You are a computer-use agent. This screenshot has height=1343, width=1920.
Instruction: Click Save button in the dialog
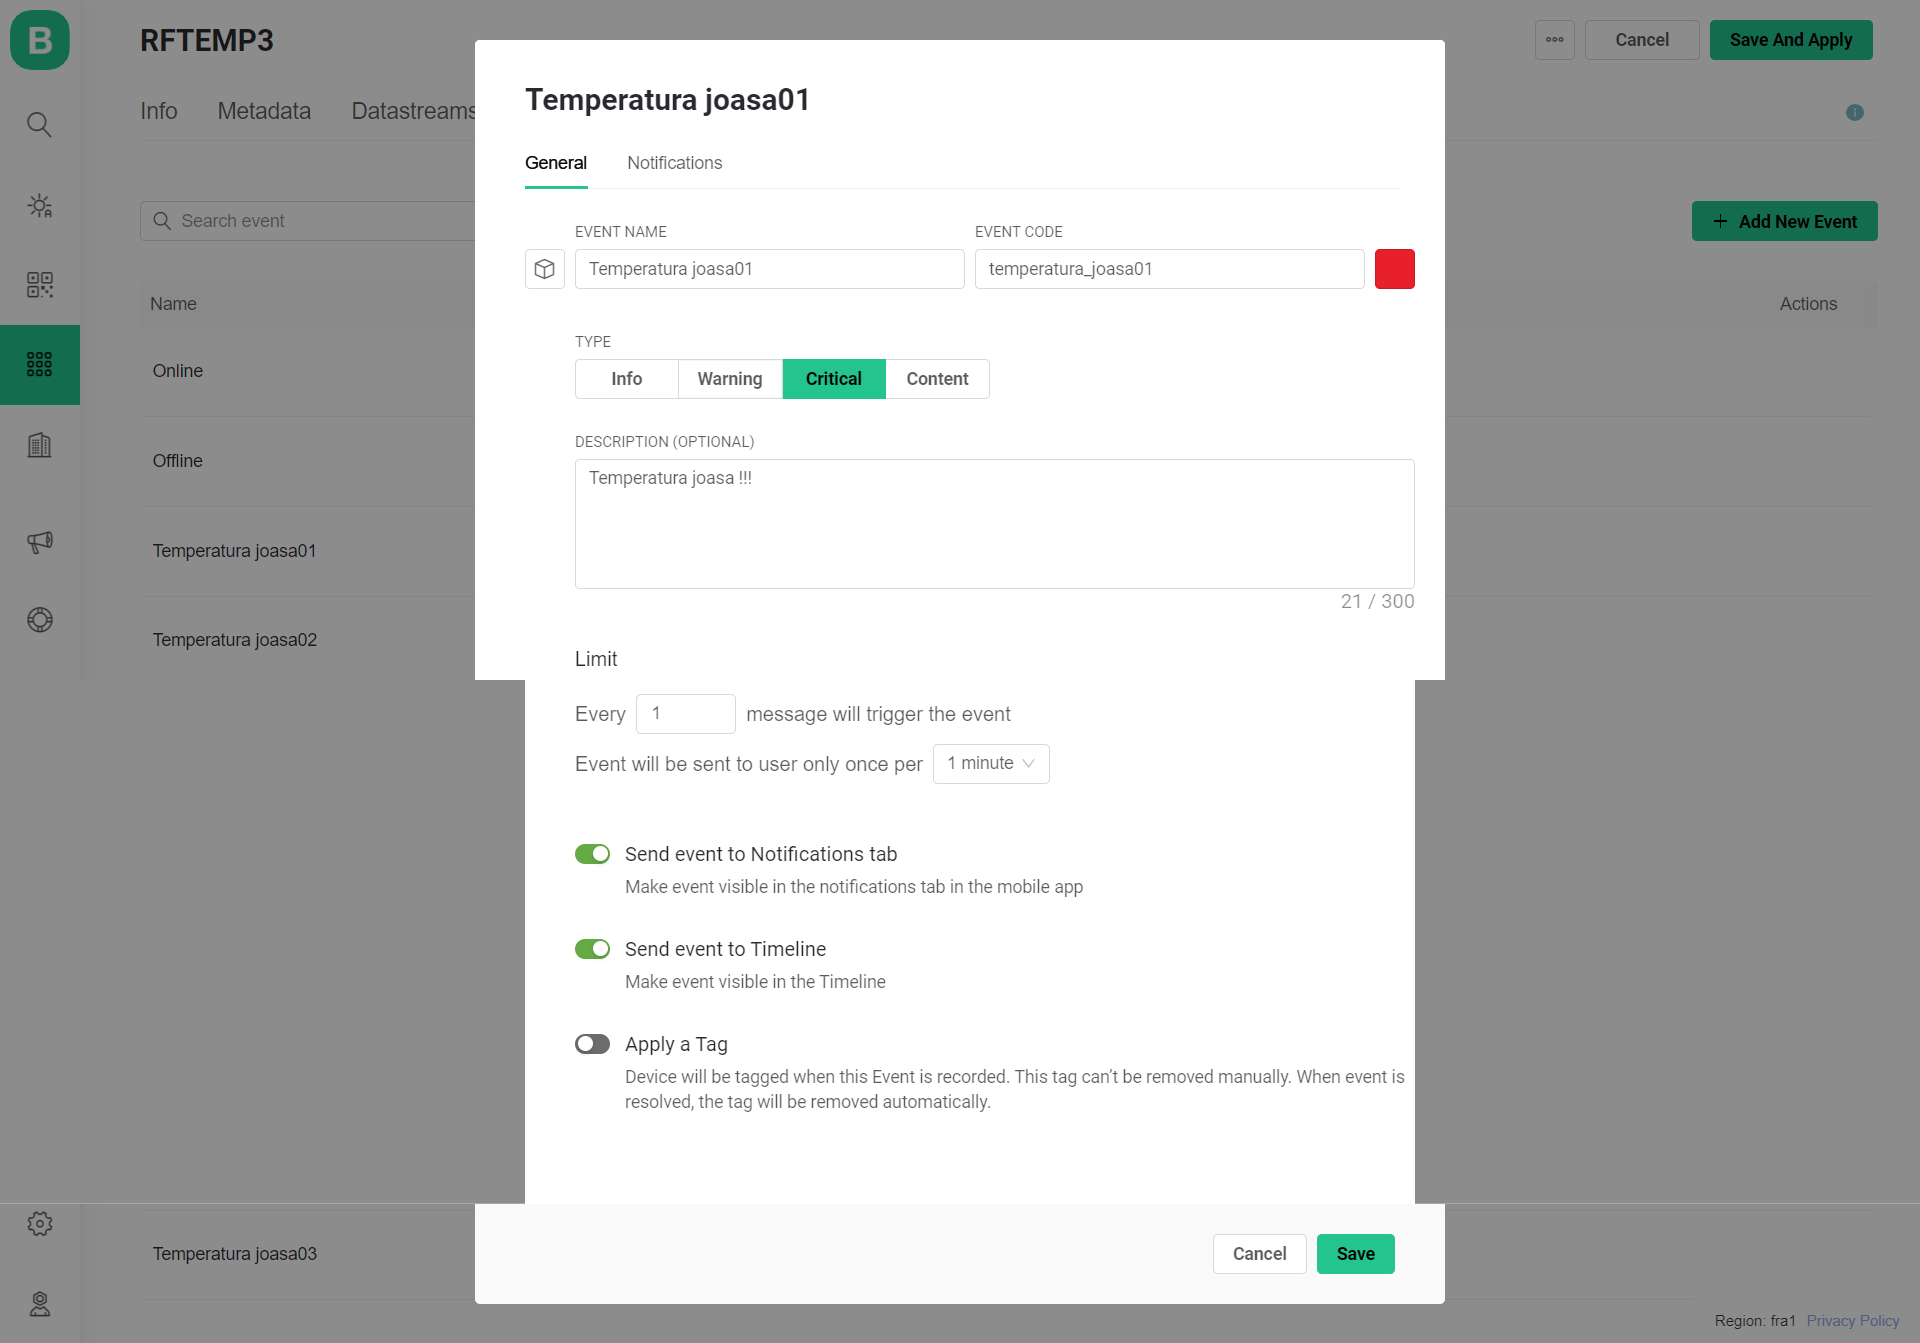(1356, 1254)
